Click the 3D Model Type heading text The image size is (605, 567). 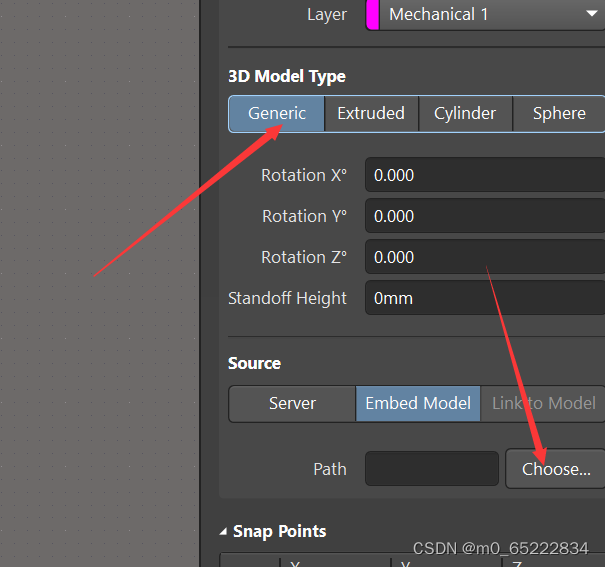[287, 76]
